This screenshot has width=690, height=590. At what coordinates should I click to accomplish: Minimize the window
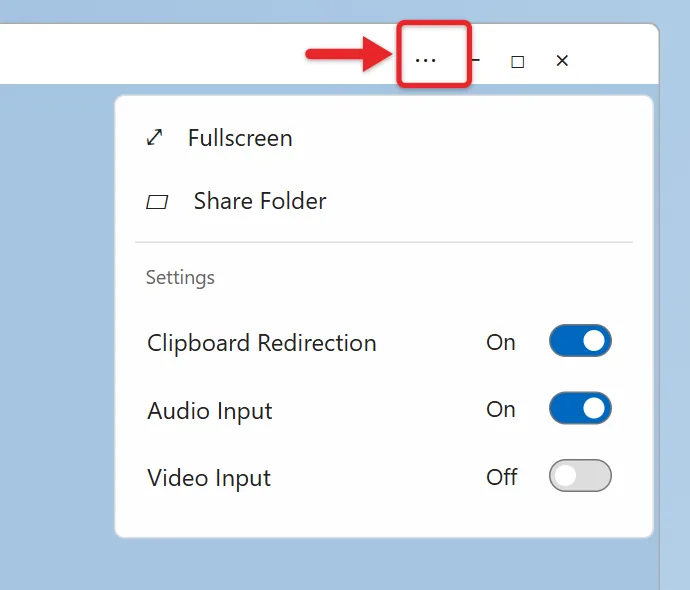coord(476,60)
